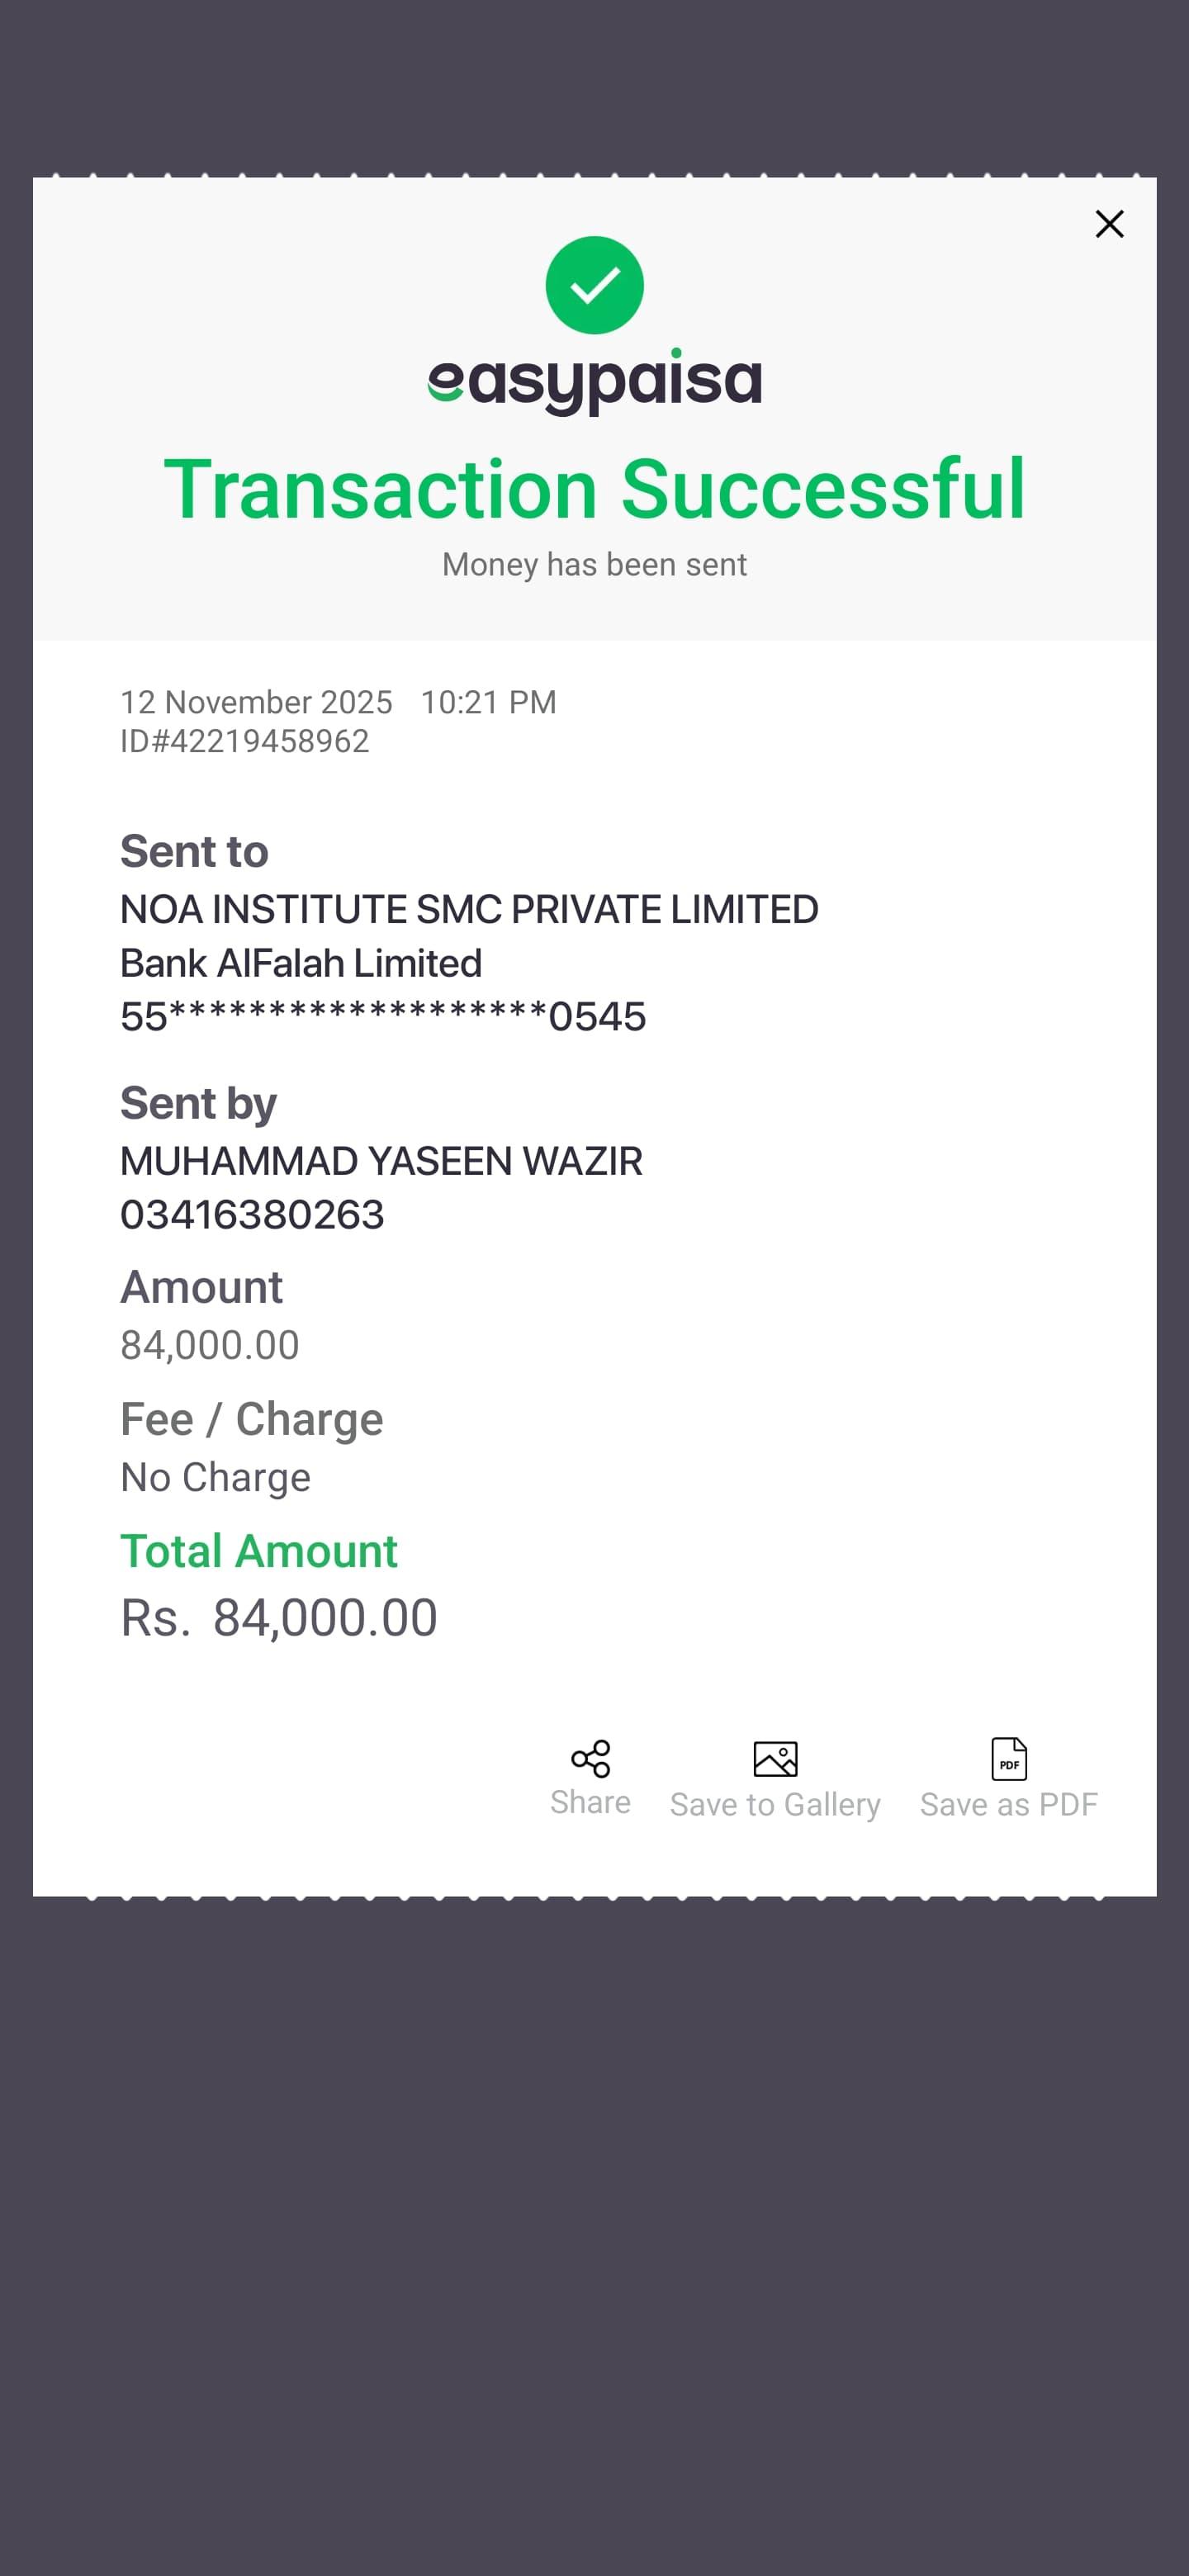Image resolution: width=1189 pixels, height=2576 pixels.
Task: Tap the Save to Gallery picture icon
Action: (x=775, y=1759)
